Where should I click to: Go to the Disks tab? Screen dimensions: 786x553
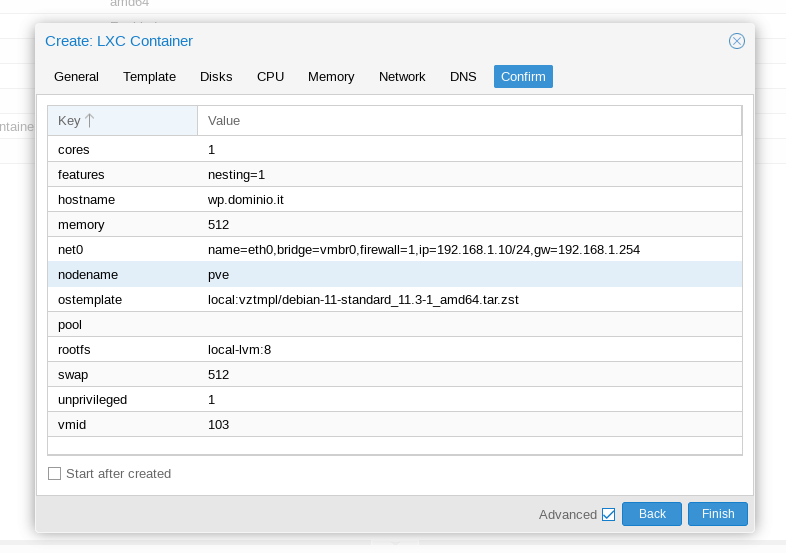pyautogui.click(x=216, y=77)
